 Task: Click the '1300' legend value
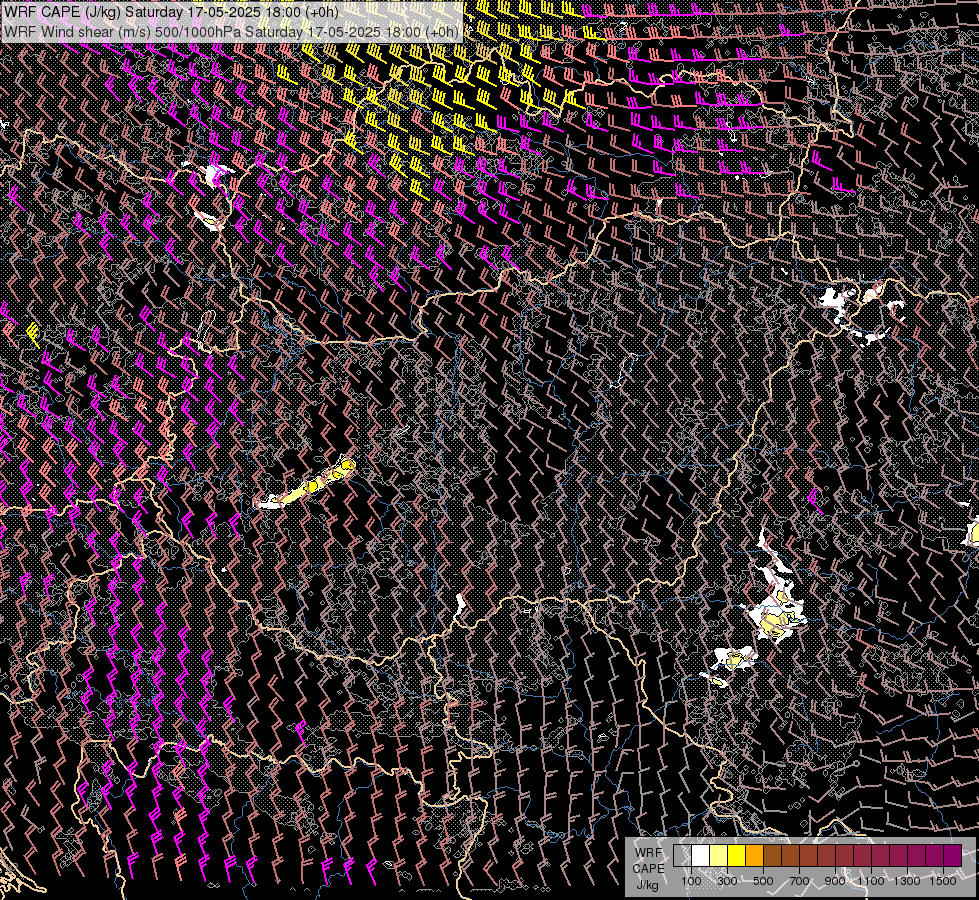pos(907,881)
